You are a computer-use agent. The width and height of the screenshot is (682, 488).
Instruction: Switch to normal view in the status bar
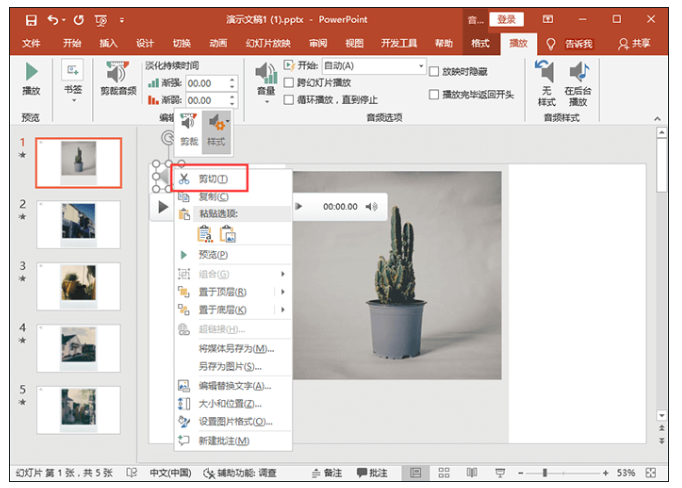[x=415, y=473]
